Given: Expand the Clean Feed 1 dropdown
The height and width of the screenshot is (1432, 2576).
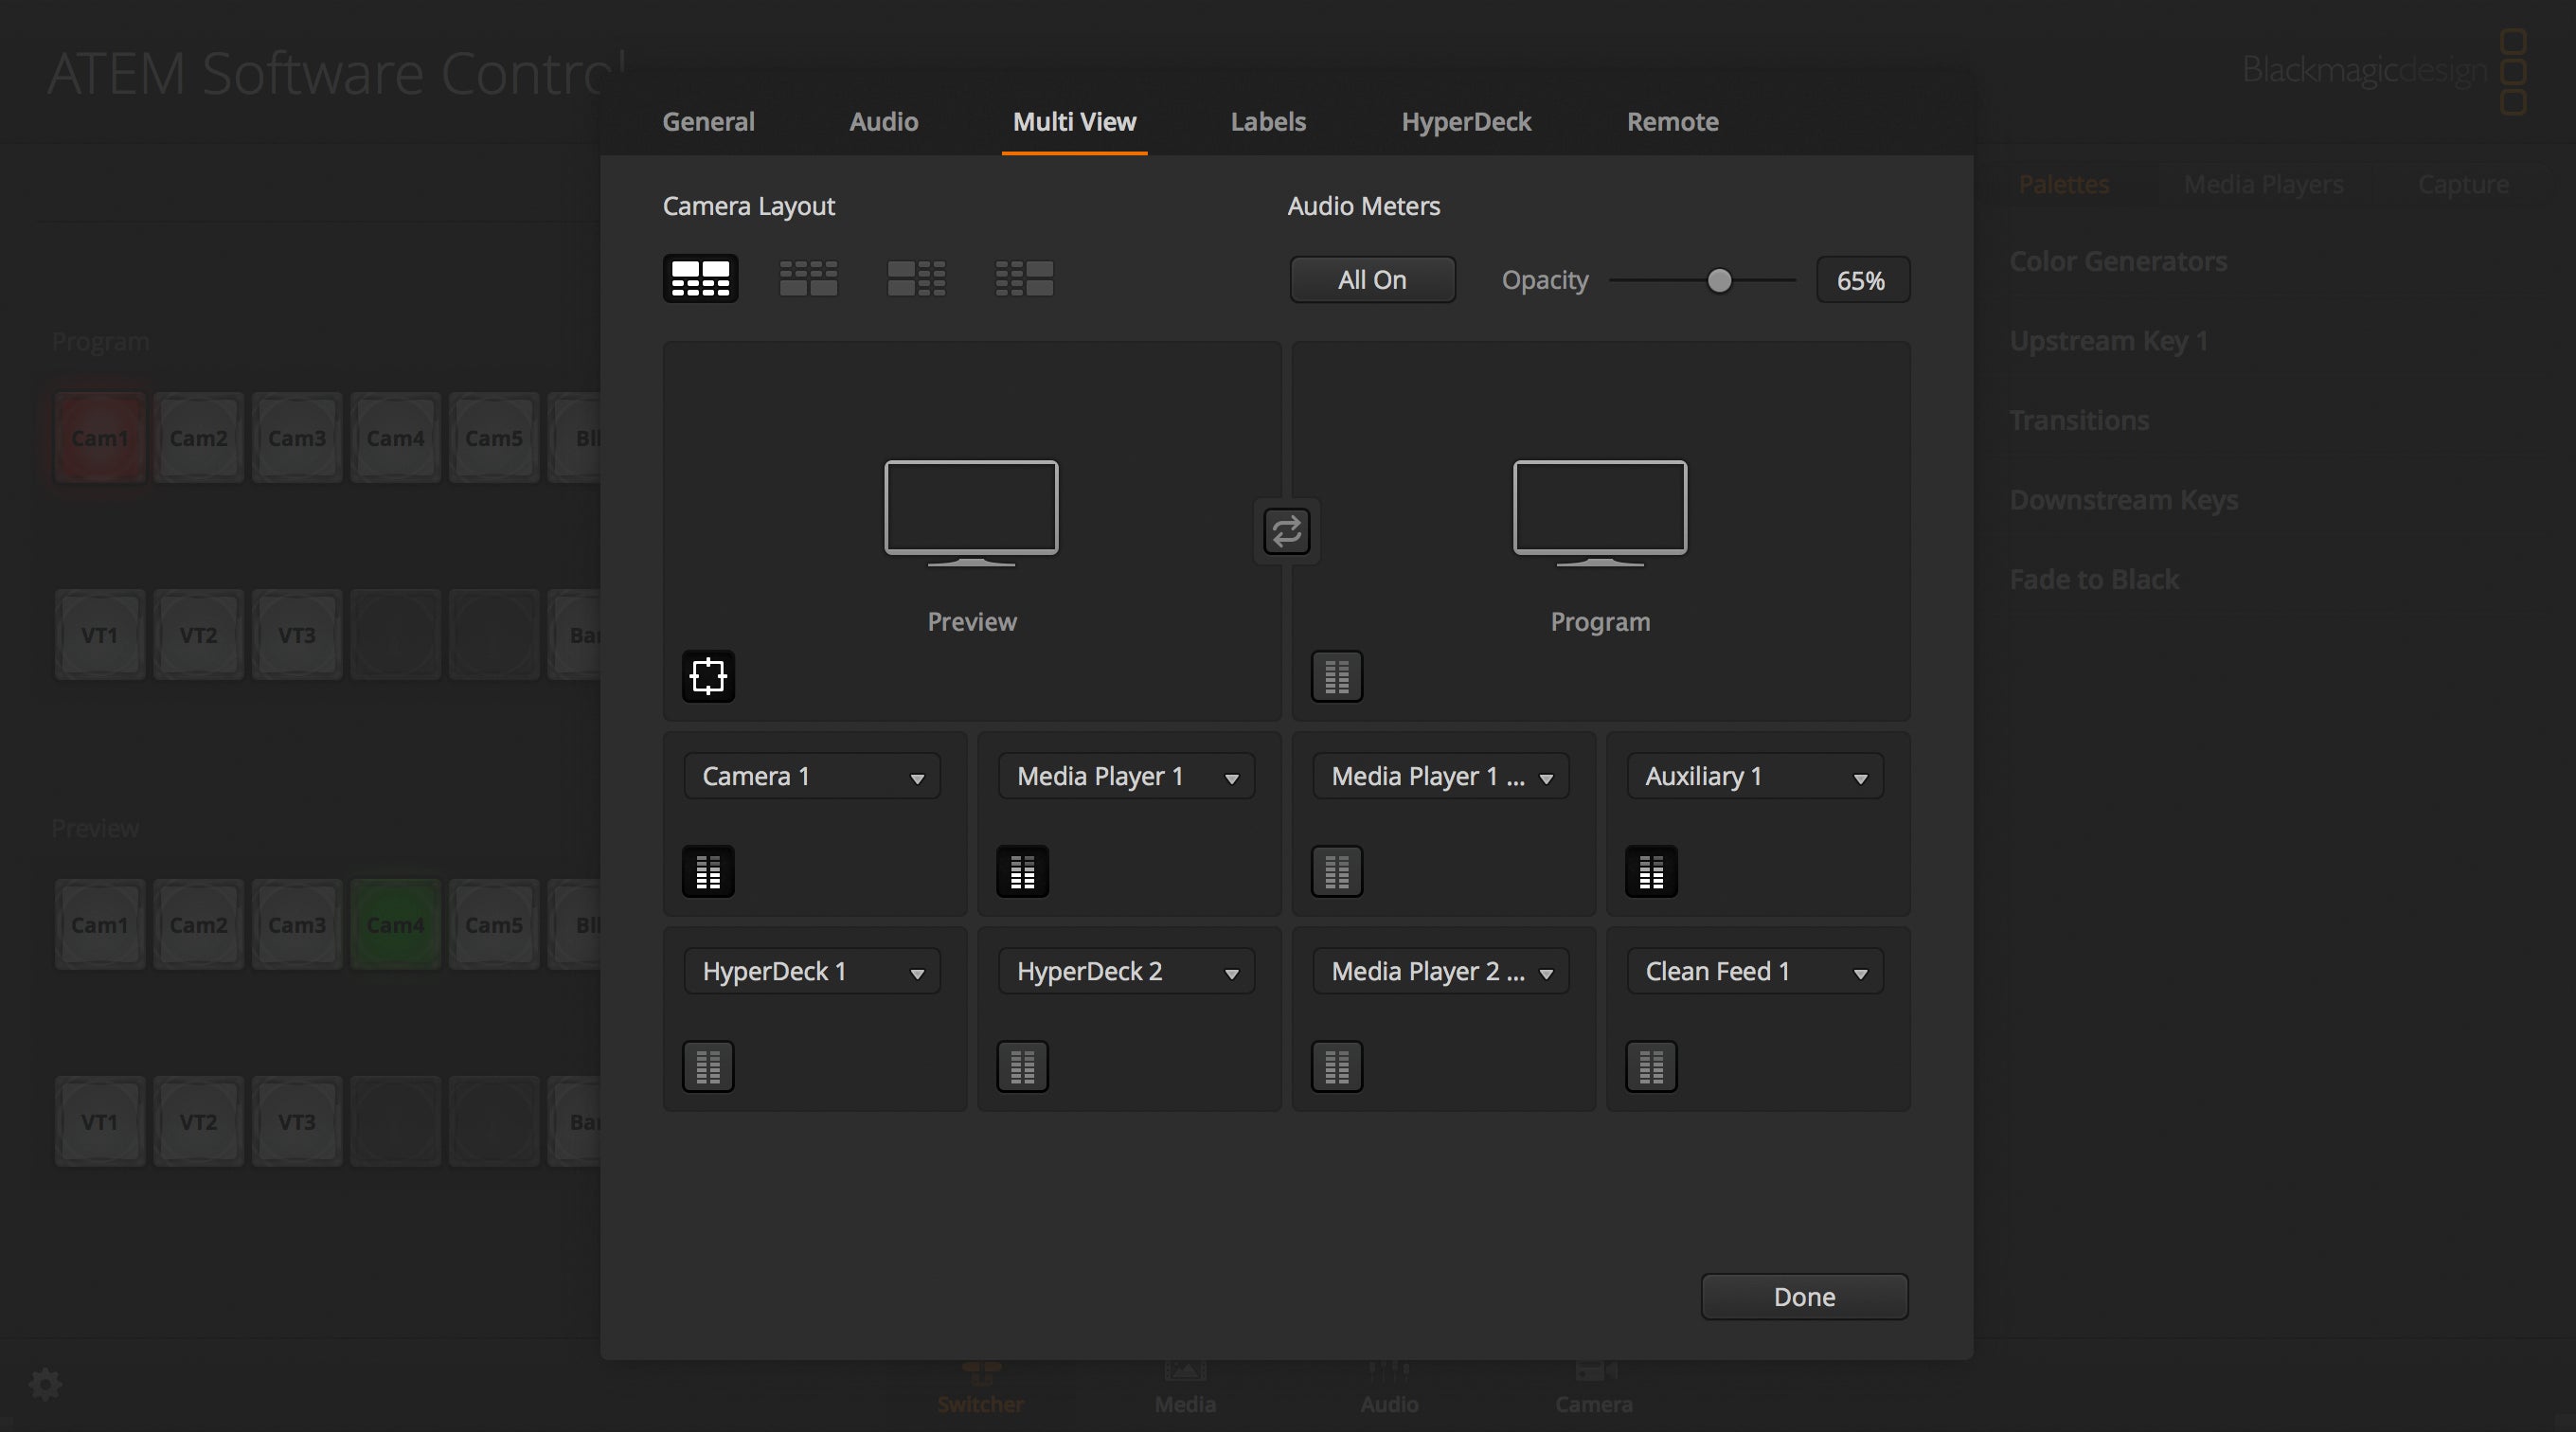Looking at the screenshot, I should (x=1755, y=971).
